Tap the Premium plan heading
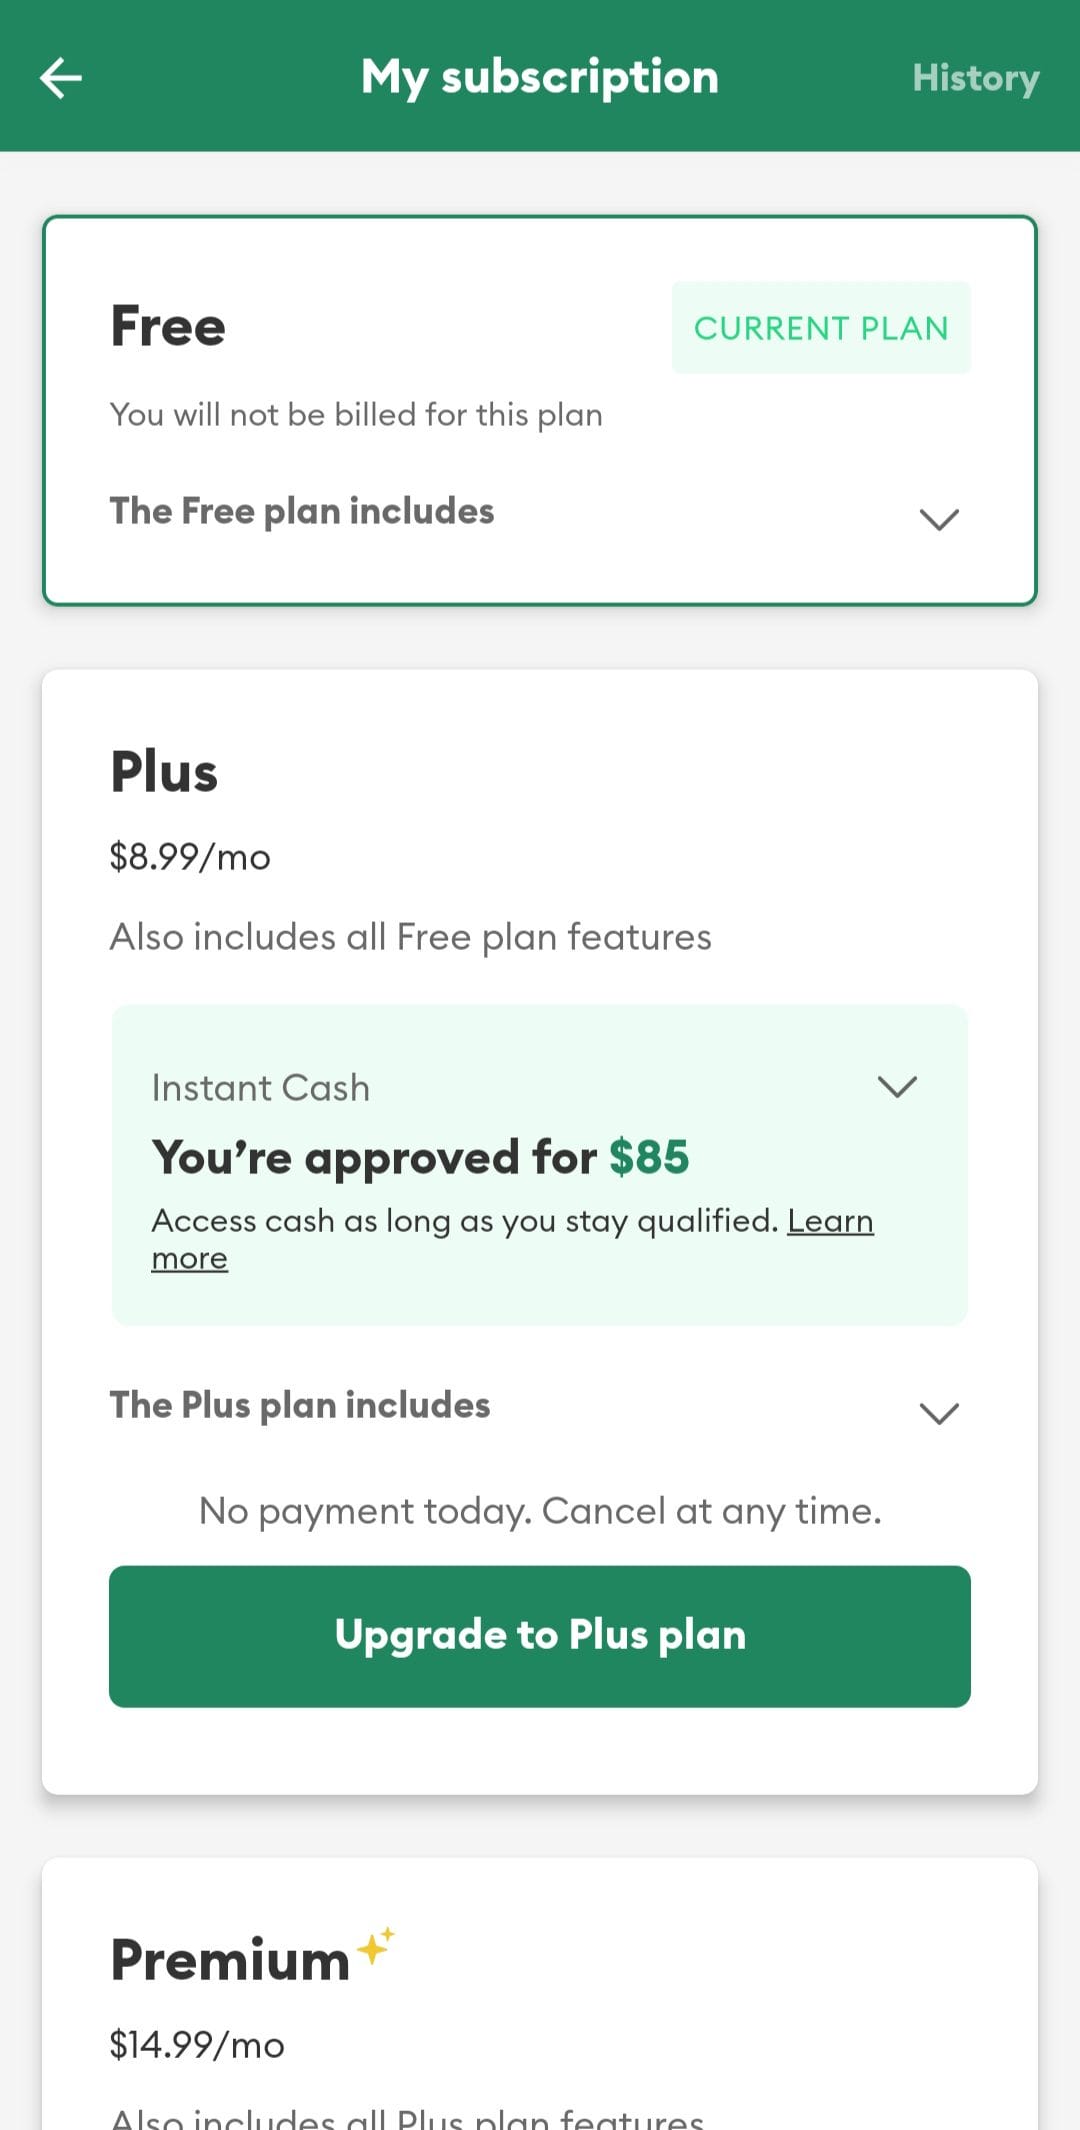Viewport: 1080px width, 2130px height. pos(230,1959)
